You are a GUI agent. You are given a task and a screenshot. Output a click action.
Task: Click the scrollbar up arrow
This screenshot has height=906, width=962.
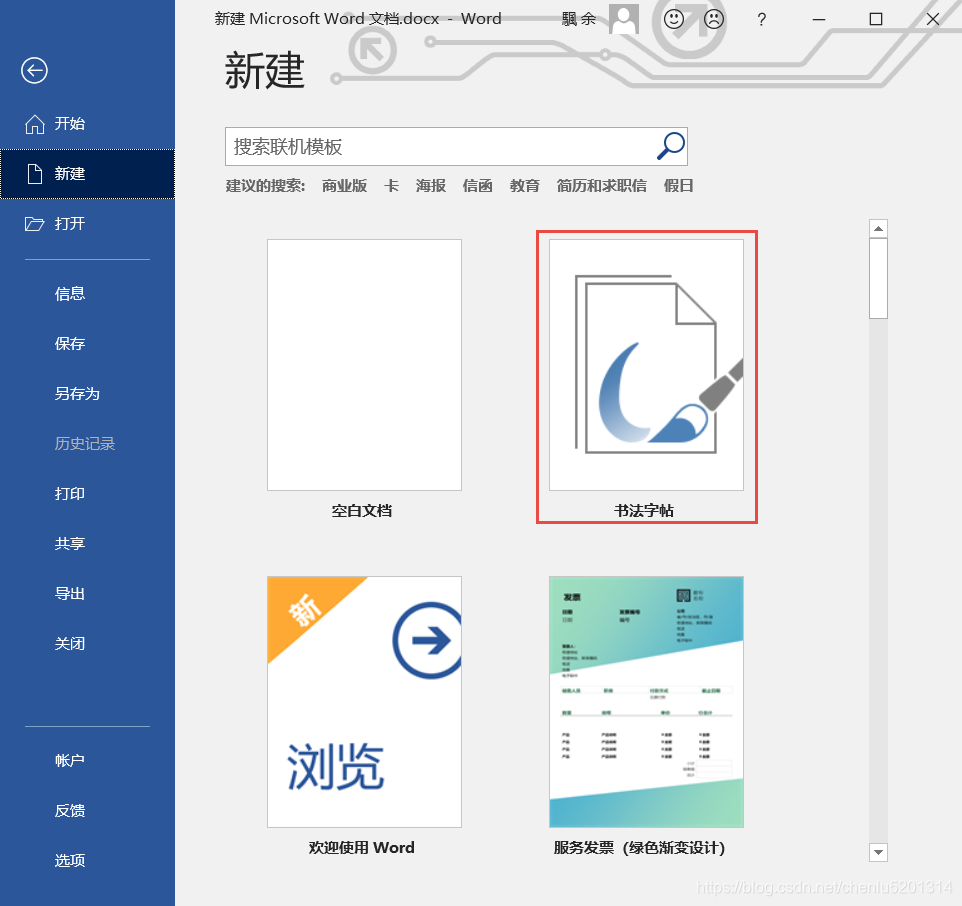click(879, 229)
